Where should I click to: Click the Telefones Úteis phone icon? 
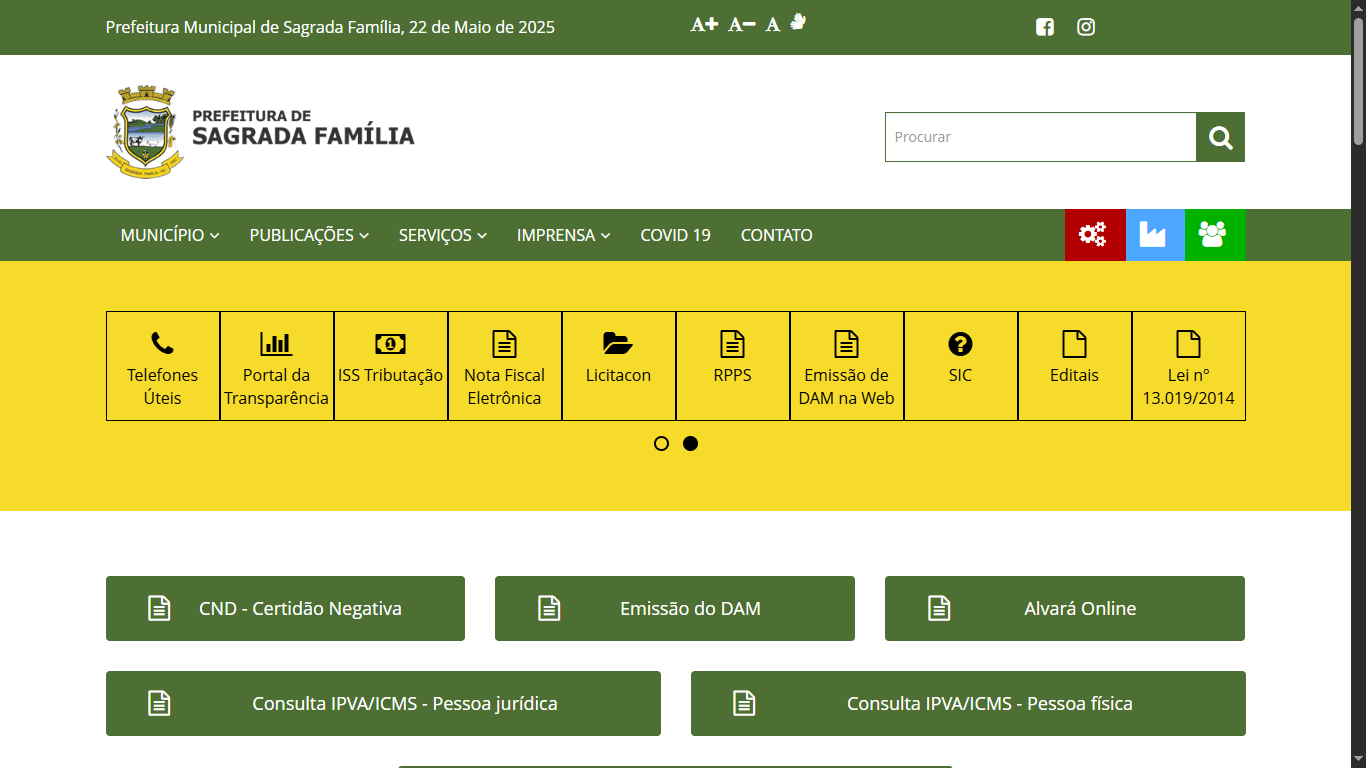[x=162, y=343]
